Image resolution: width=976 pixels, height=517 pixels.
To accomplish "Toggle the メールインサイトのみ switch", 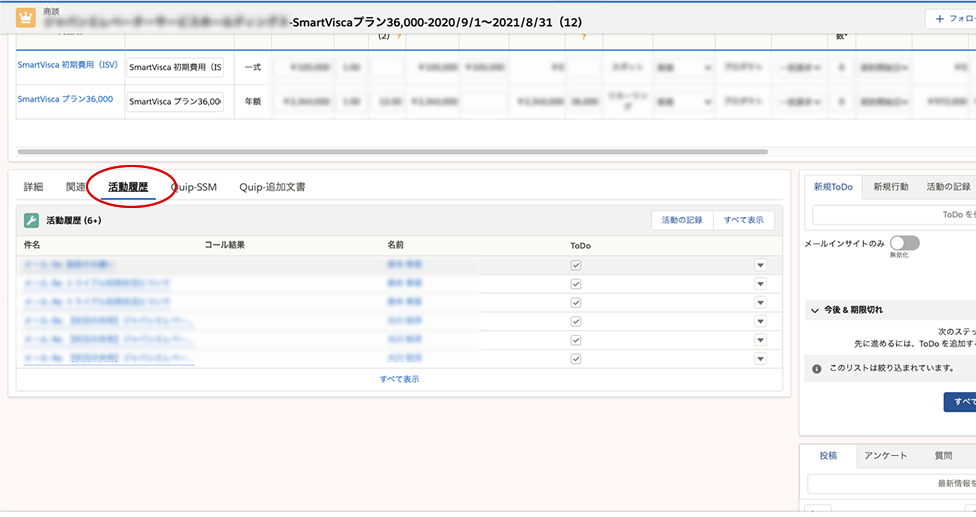I will pyautogui.click(x=904, y=243).
